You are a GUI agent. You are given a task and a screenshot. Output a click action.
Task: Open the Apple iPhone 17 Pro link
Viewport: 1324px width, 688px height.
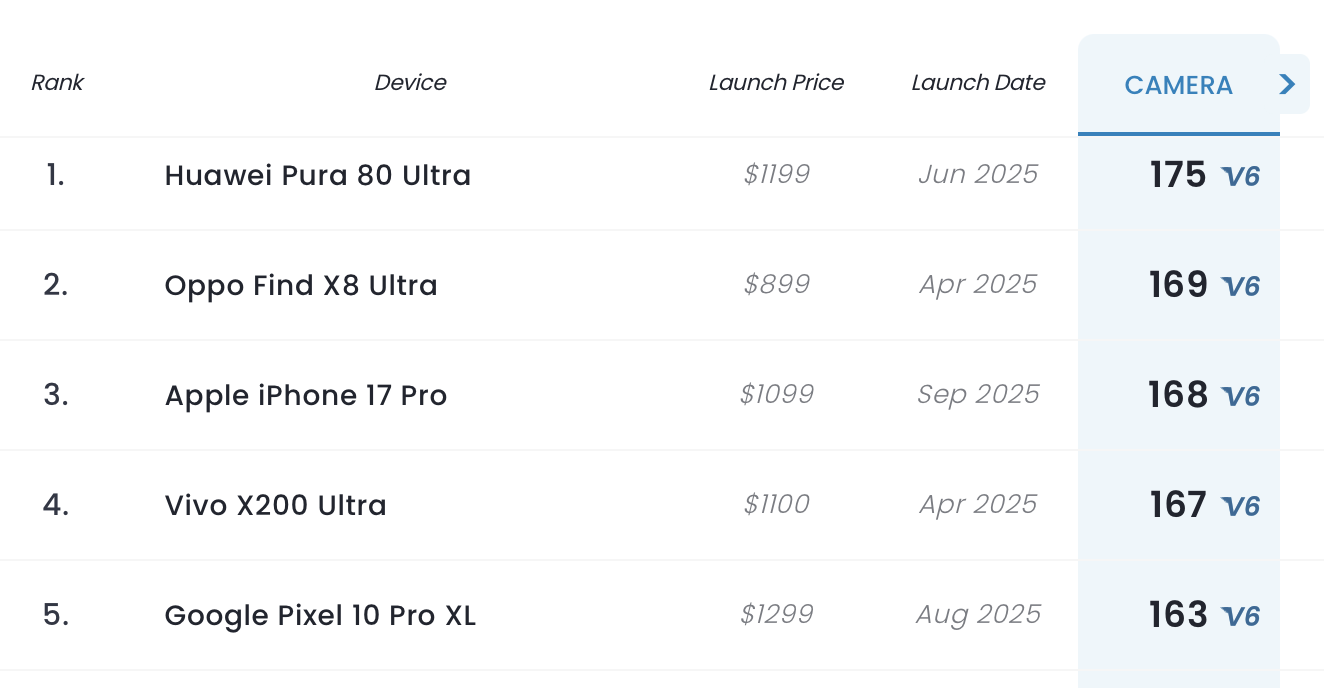(x=306, y=395)
